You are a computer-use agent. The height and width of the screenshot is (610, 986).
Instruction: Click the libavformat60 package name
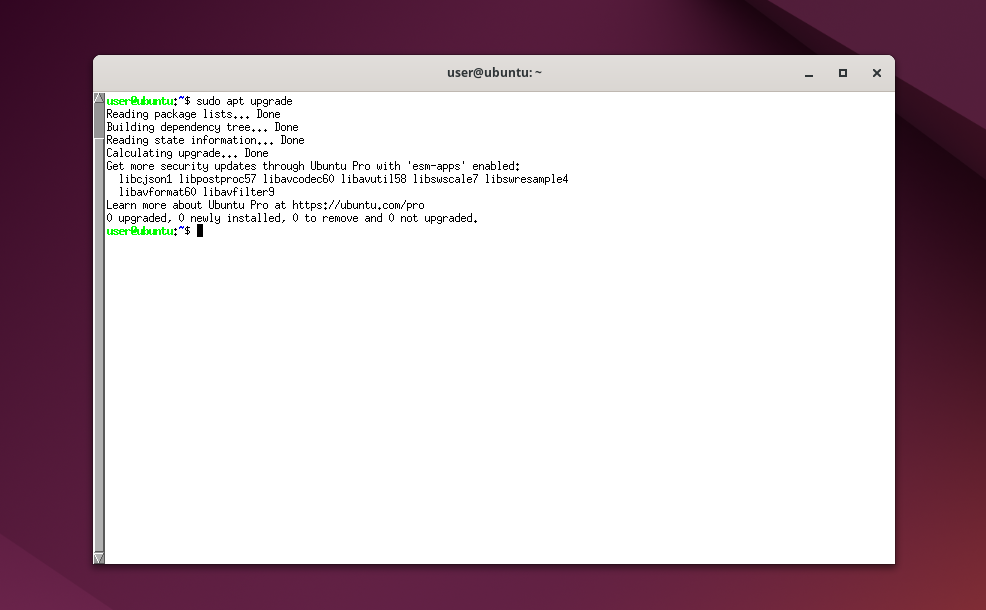coord(157,192)
